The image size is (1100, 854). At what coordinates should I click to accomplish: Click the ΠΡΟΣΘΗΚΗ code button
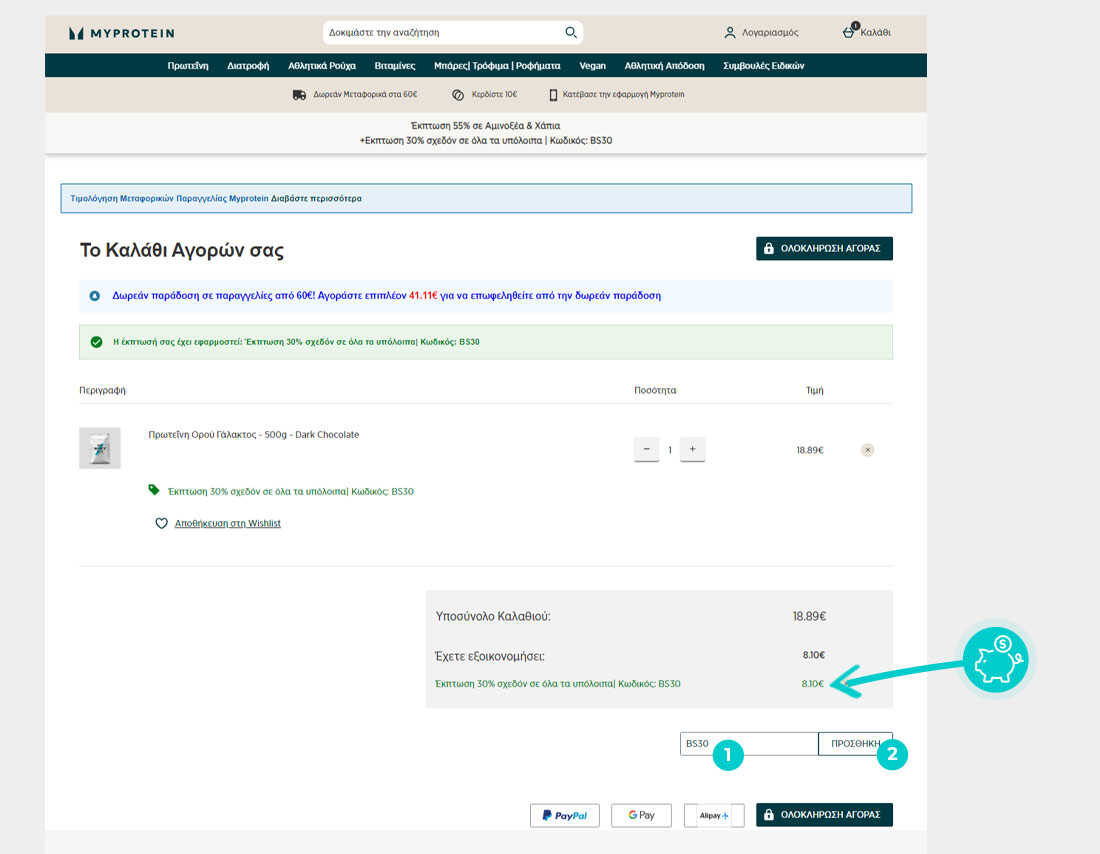(x=855, y=744)
